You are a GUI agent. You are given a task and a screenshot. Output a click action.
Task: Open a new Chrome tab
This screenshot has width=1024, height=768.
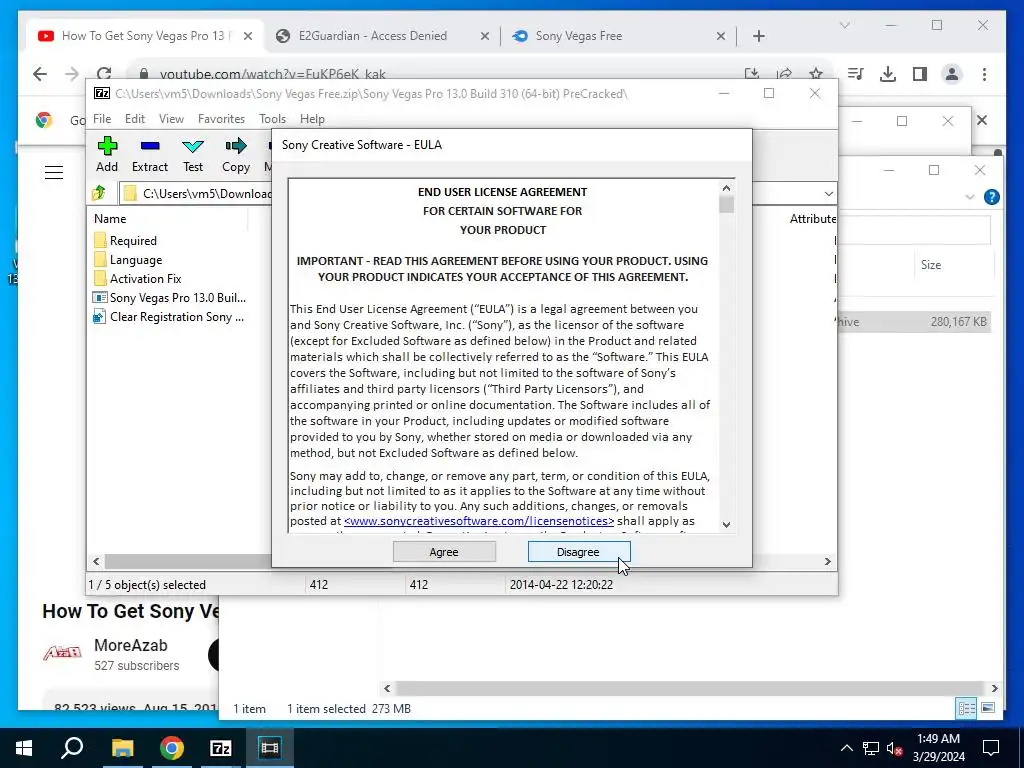point(759,36)
